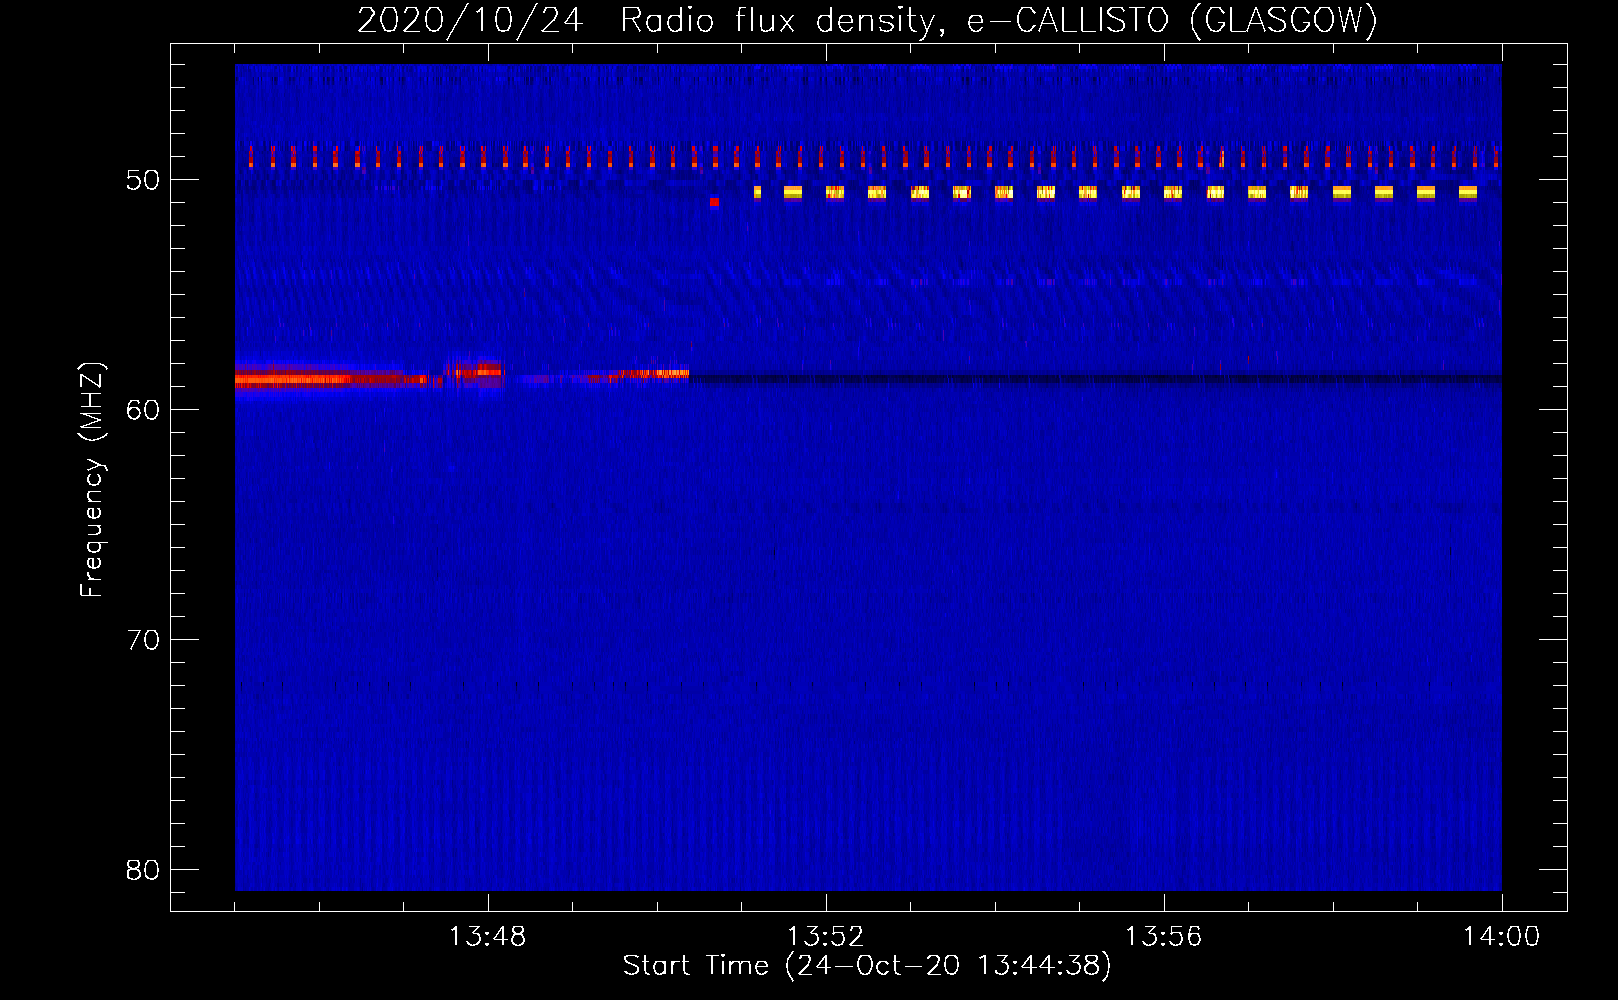Click the 13:56 time tick label
Viewport: 1618px width, 1000px height.
(x=1164, y=937)
